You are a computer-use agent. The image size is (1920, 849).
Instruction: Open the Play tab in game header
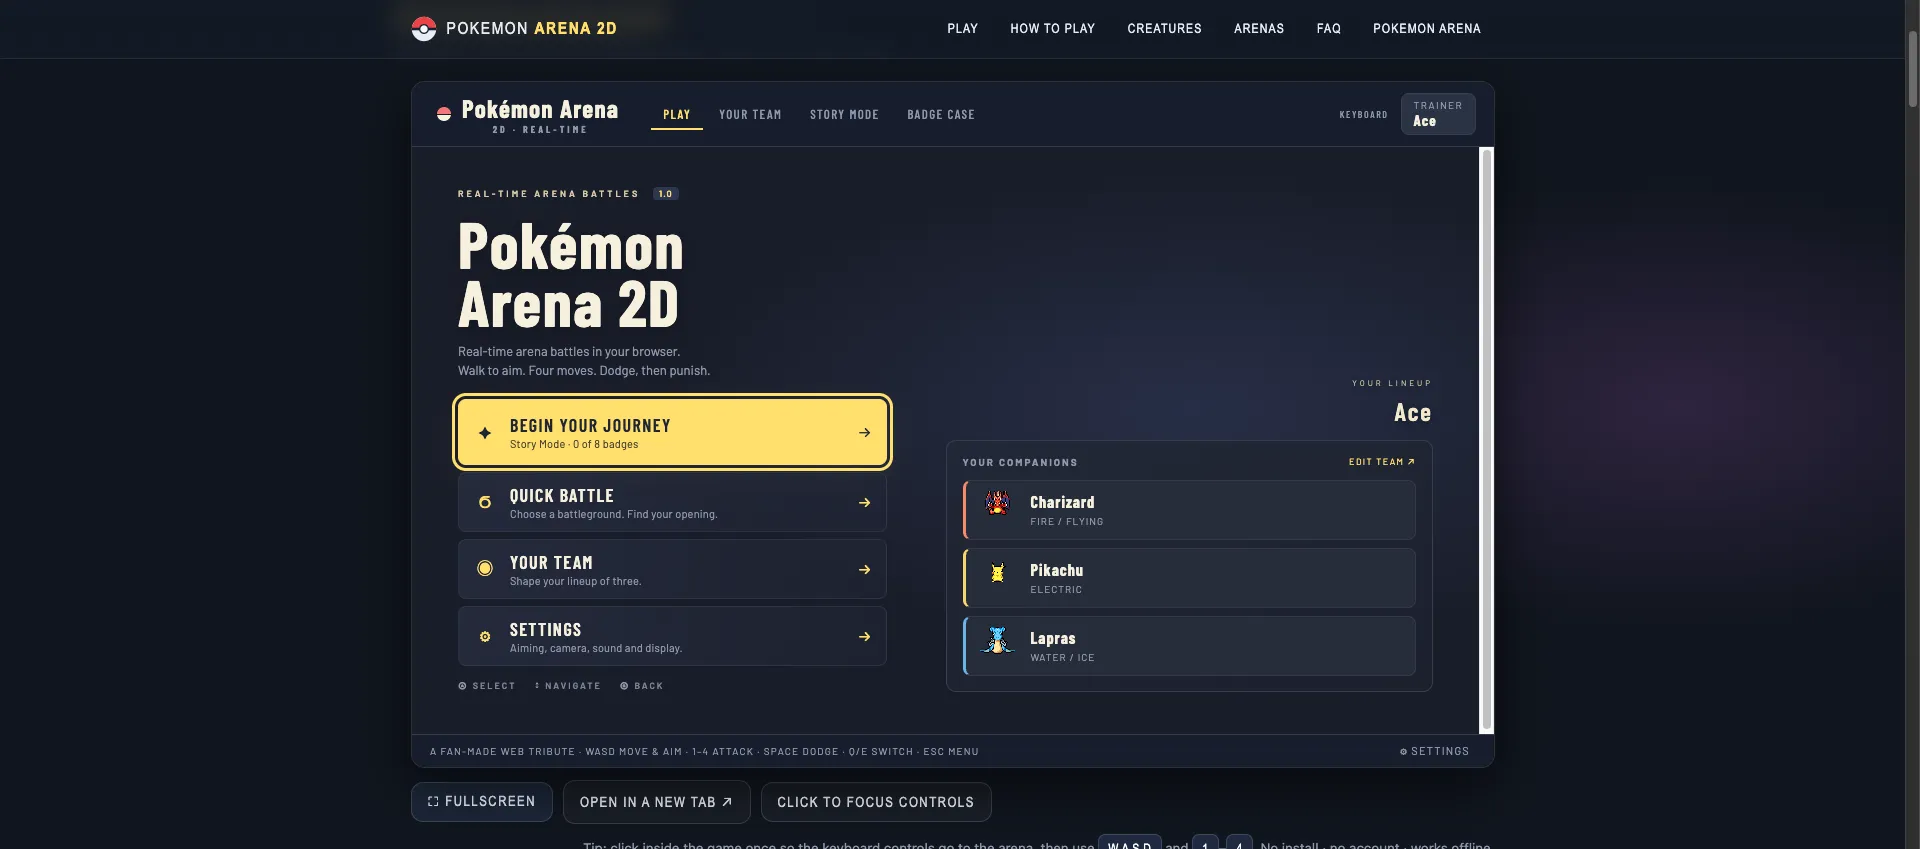coord(677,115)
